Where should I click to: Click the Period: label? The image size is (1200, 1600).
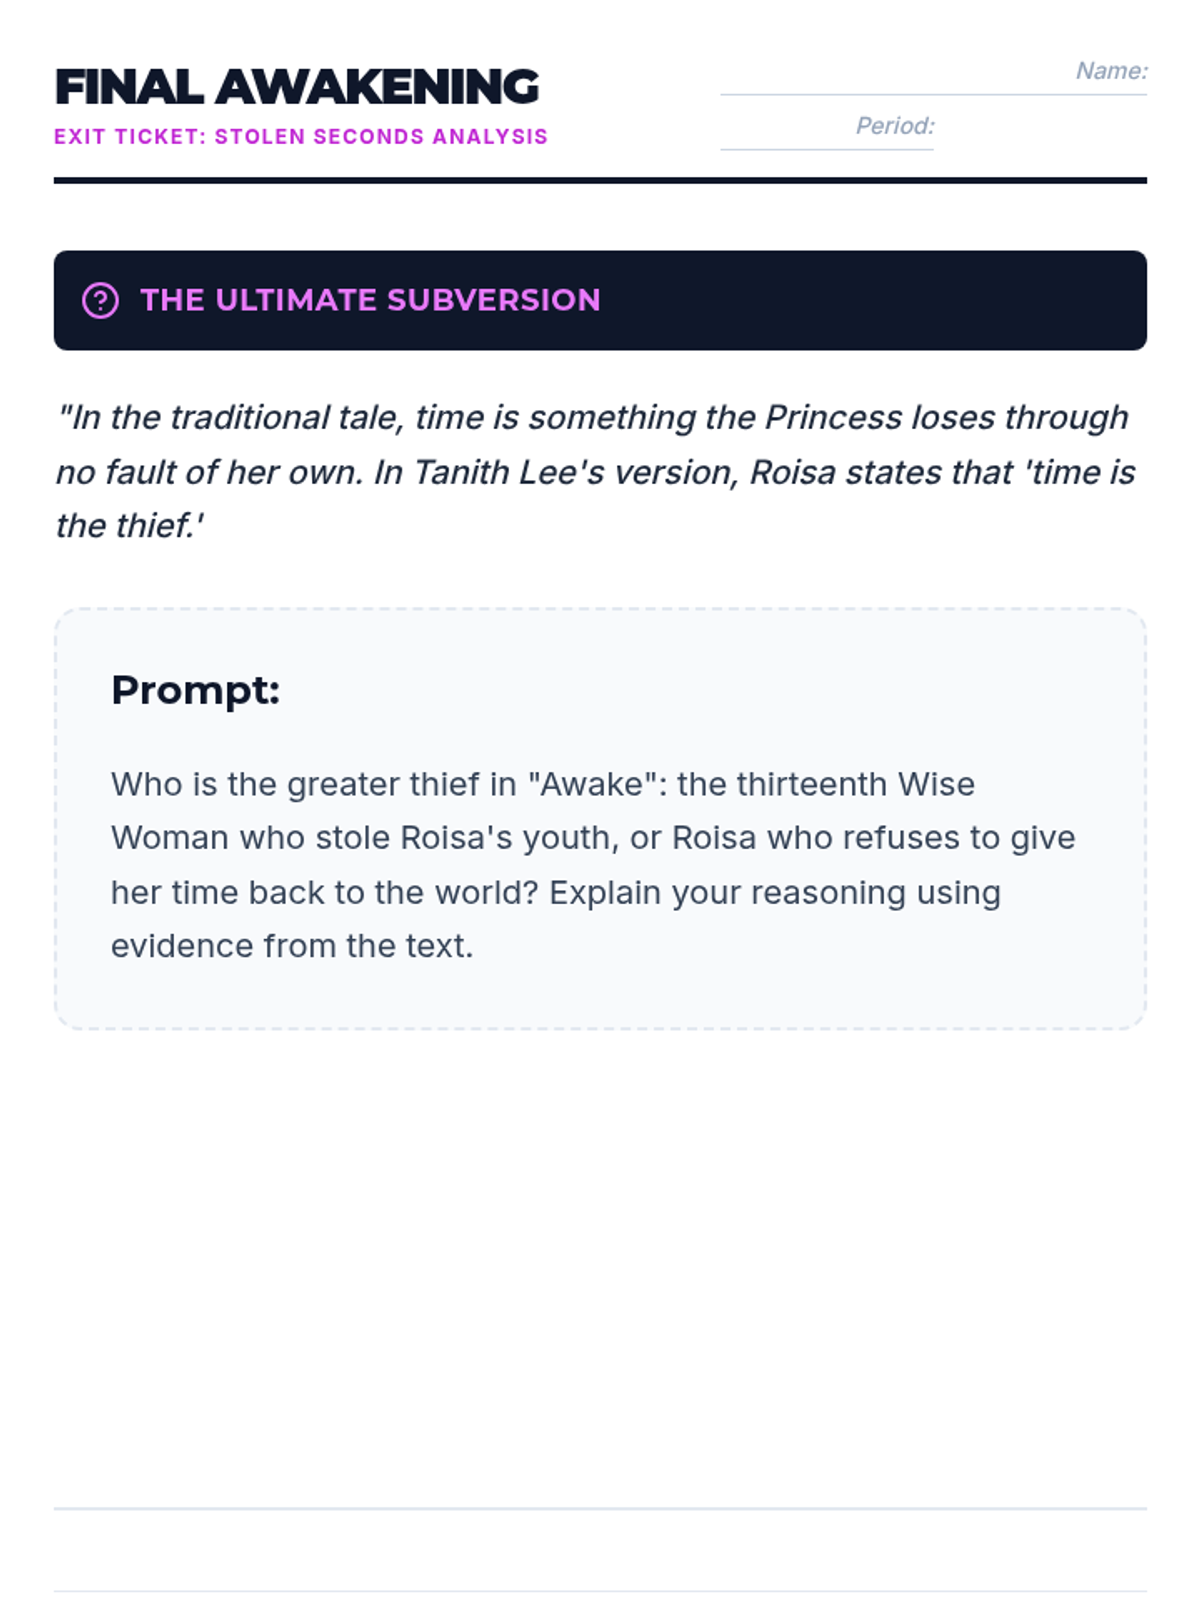[x=895, y=126]
